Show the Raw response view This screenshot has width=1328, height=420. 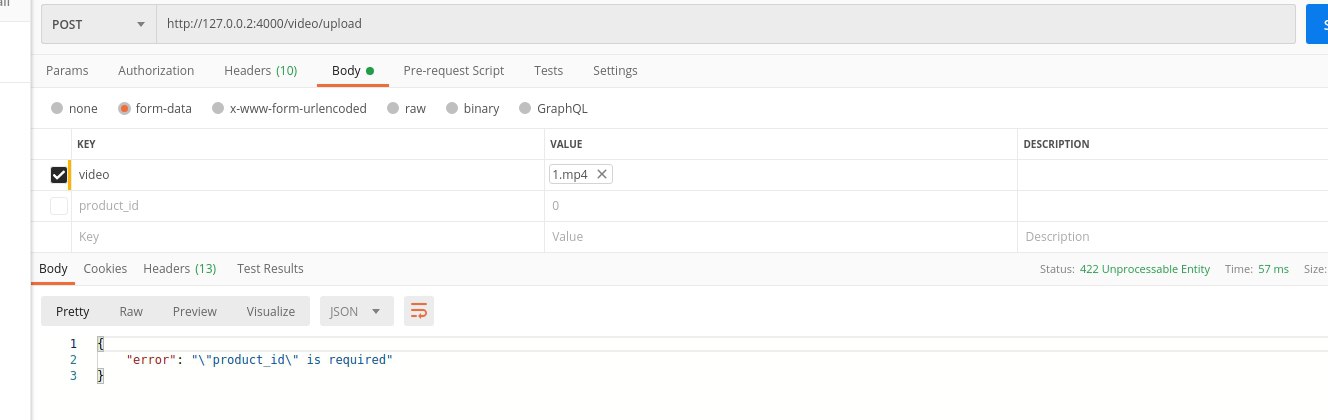point(131,311)
